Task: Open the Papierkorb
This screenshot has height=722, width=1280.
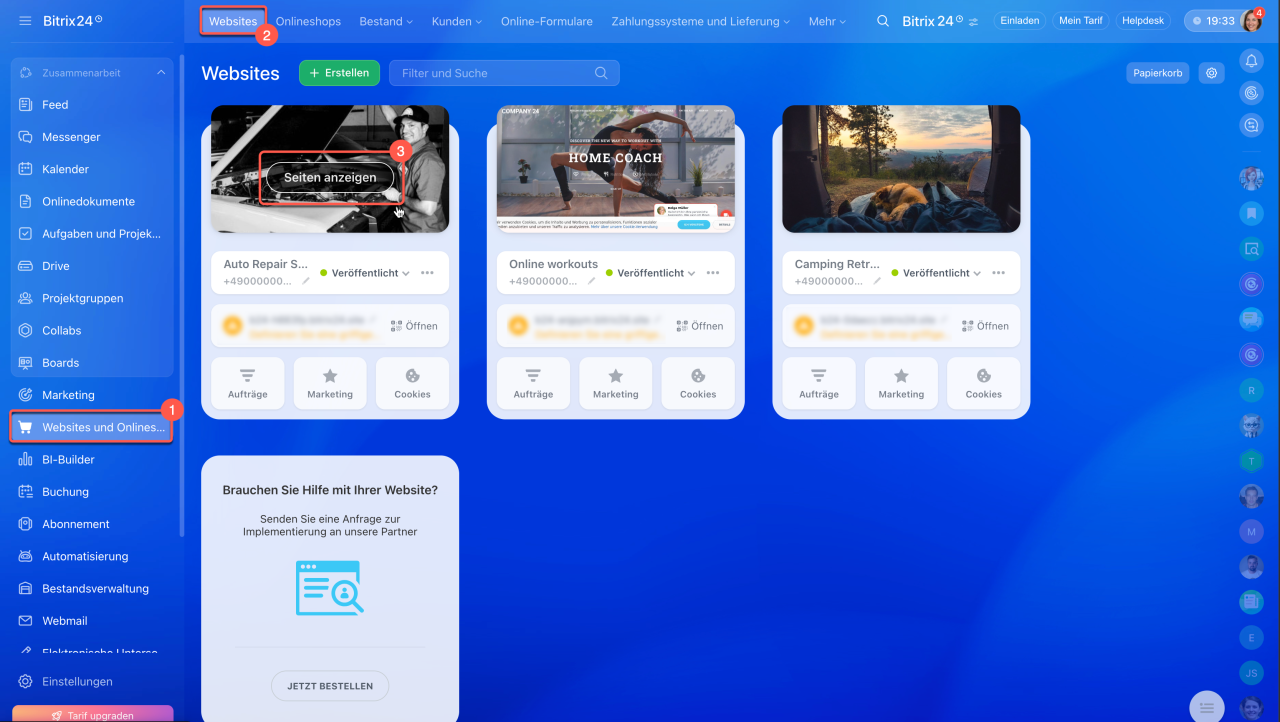Action: coord(1158,73)
